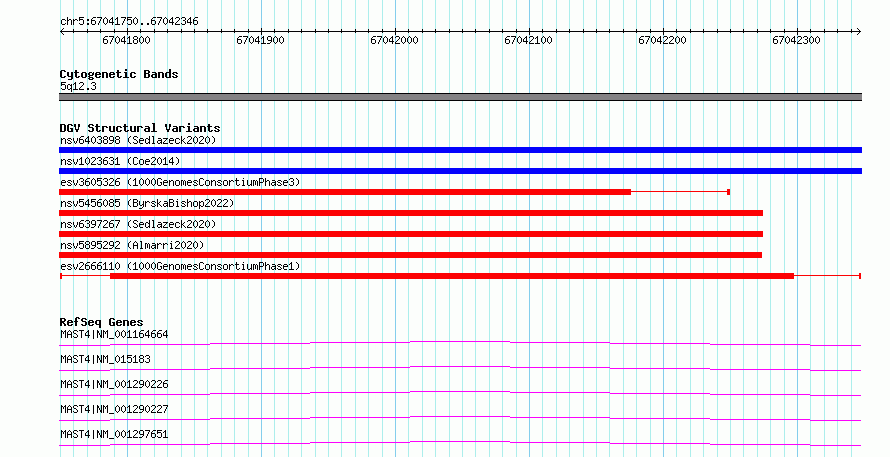Click variant label esv3605326 (1000GenomesConsortiumPhase3)
The width and height of the screenshot is (890, 457).
pos(180,182)
